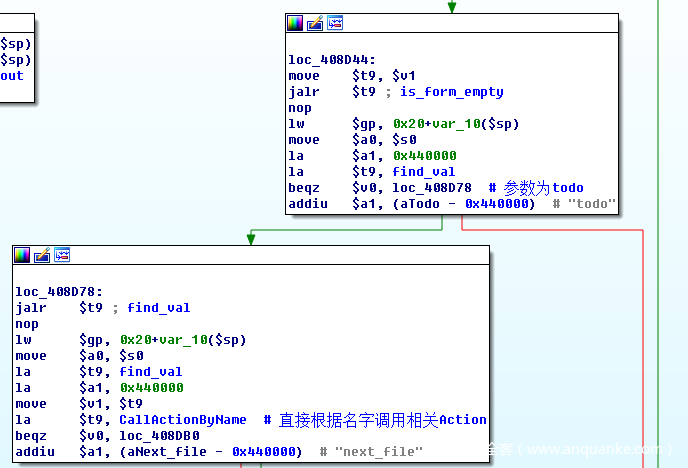Click the pencil edit icon in the loc_408D44 node
Screen dimensions: 688x468
[315, 23]
